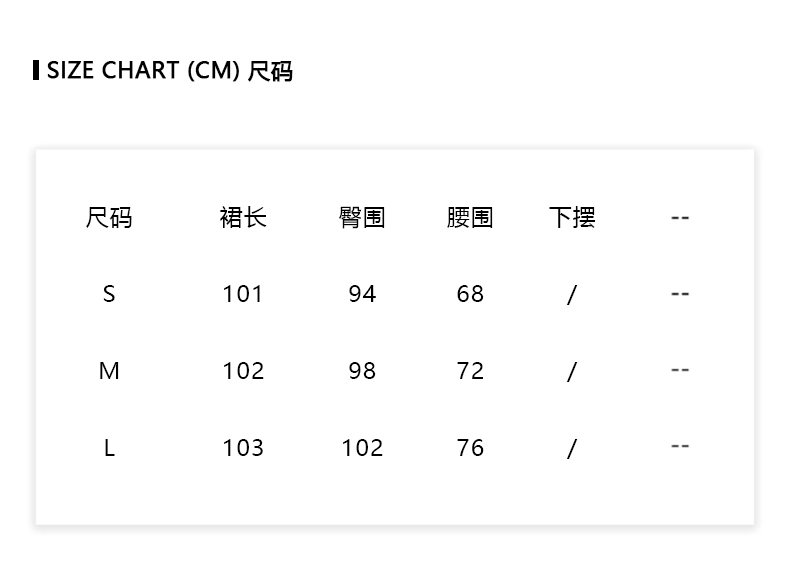Image resolution: width=790 pixels, height=575 pixels.
Task: Select the 腰围 column header
Action: tap(470, 217)
